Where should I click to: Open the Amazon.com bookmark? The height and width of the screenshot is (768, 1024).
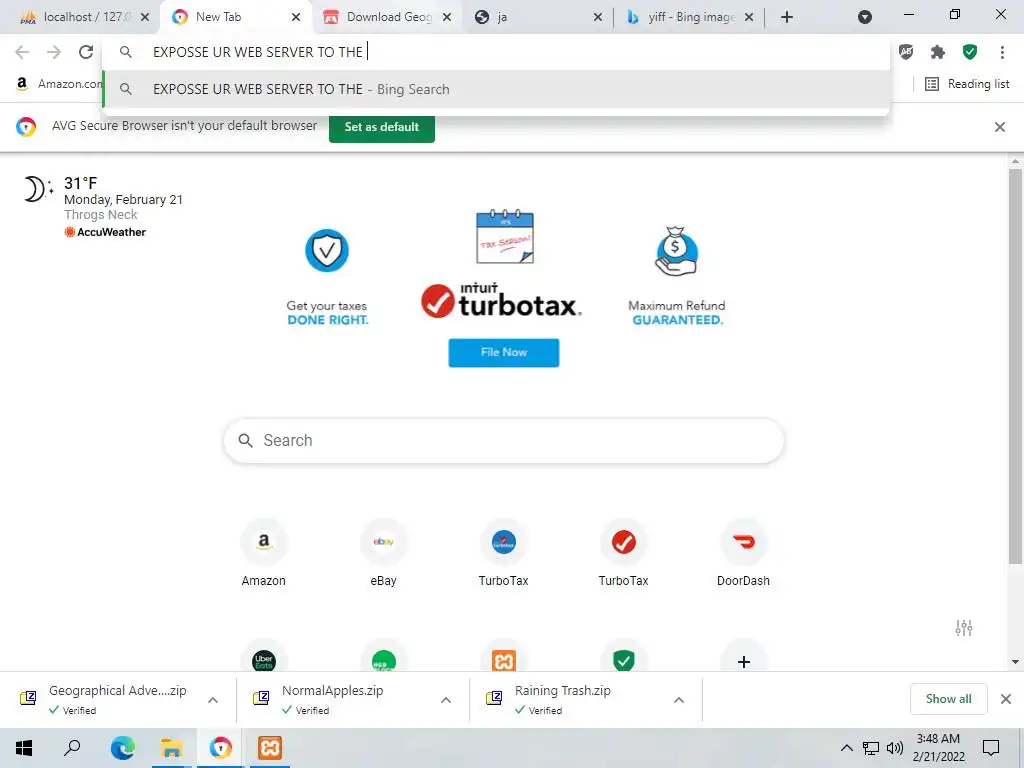pos(59,84)
